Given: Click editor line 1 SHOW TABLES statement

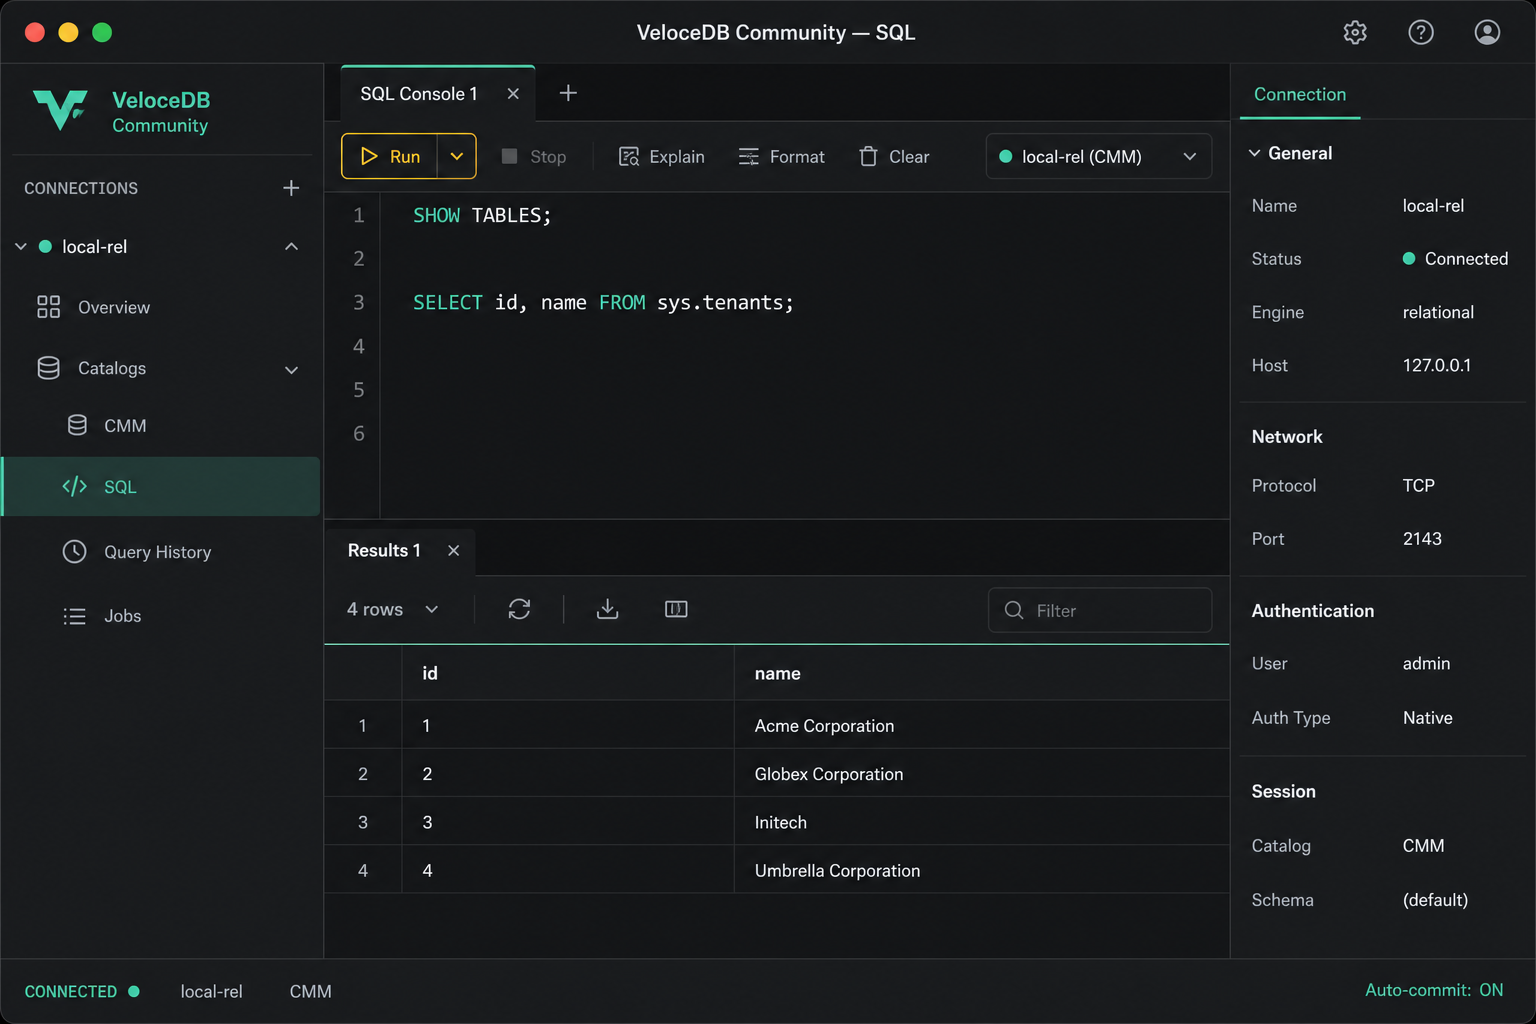Looking at the screenshot, I should 482,215.
